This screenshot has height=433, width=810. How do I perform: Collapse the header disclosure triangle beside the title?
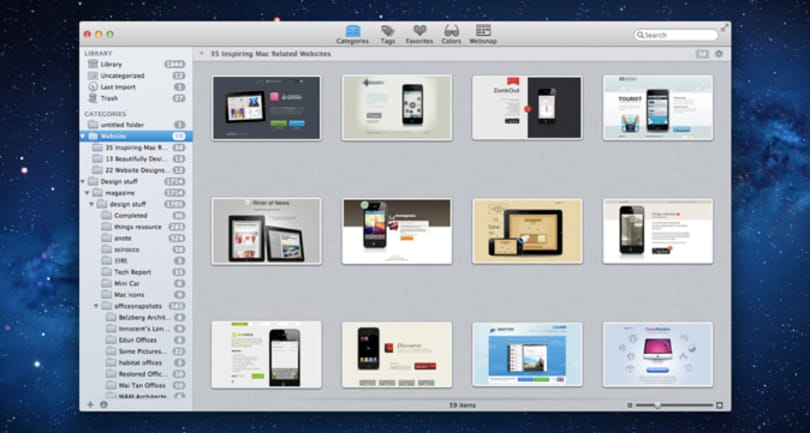click(202, 54)
